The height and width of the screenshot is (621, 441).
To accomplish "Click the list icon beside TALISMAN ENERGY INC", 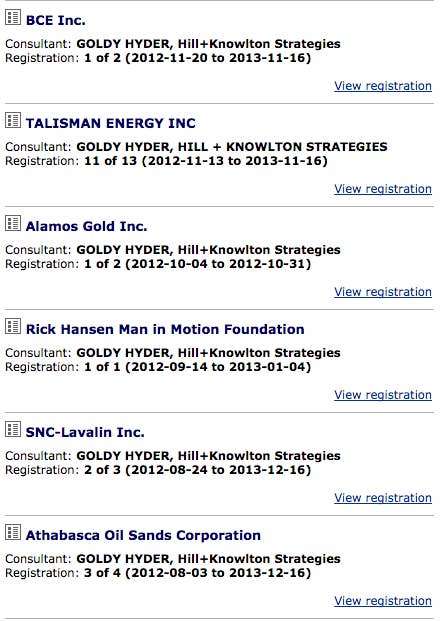I will pos(13,120).
